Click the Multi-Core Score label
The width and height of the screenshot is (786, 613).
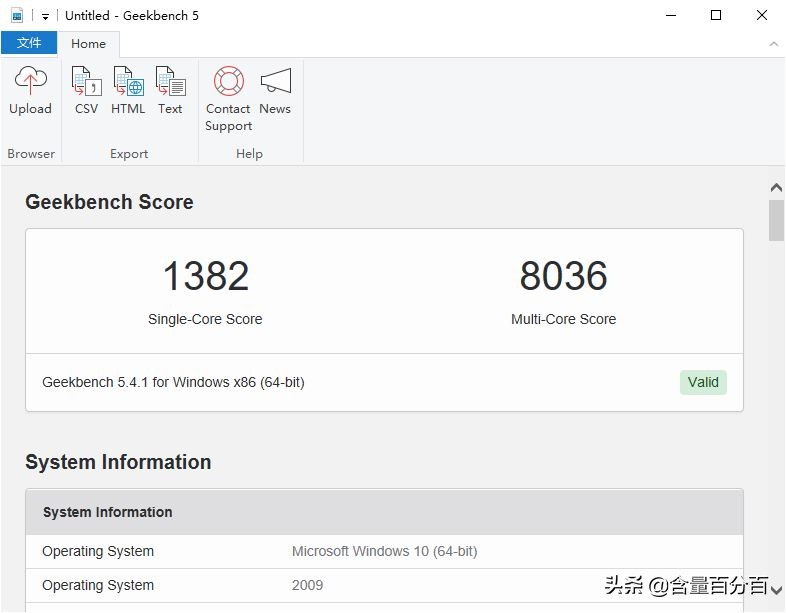coord(563,319)
